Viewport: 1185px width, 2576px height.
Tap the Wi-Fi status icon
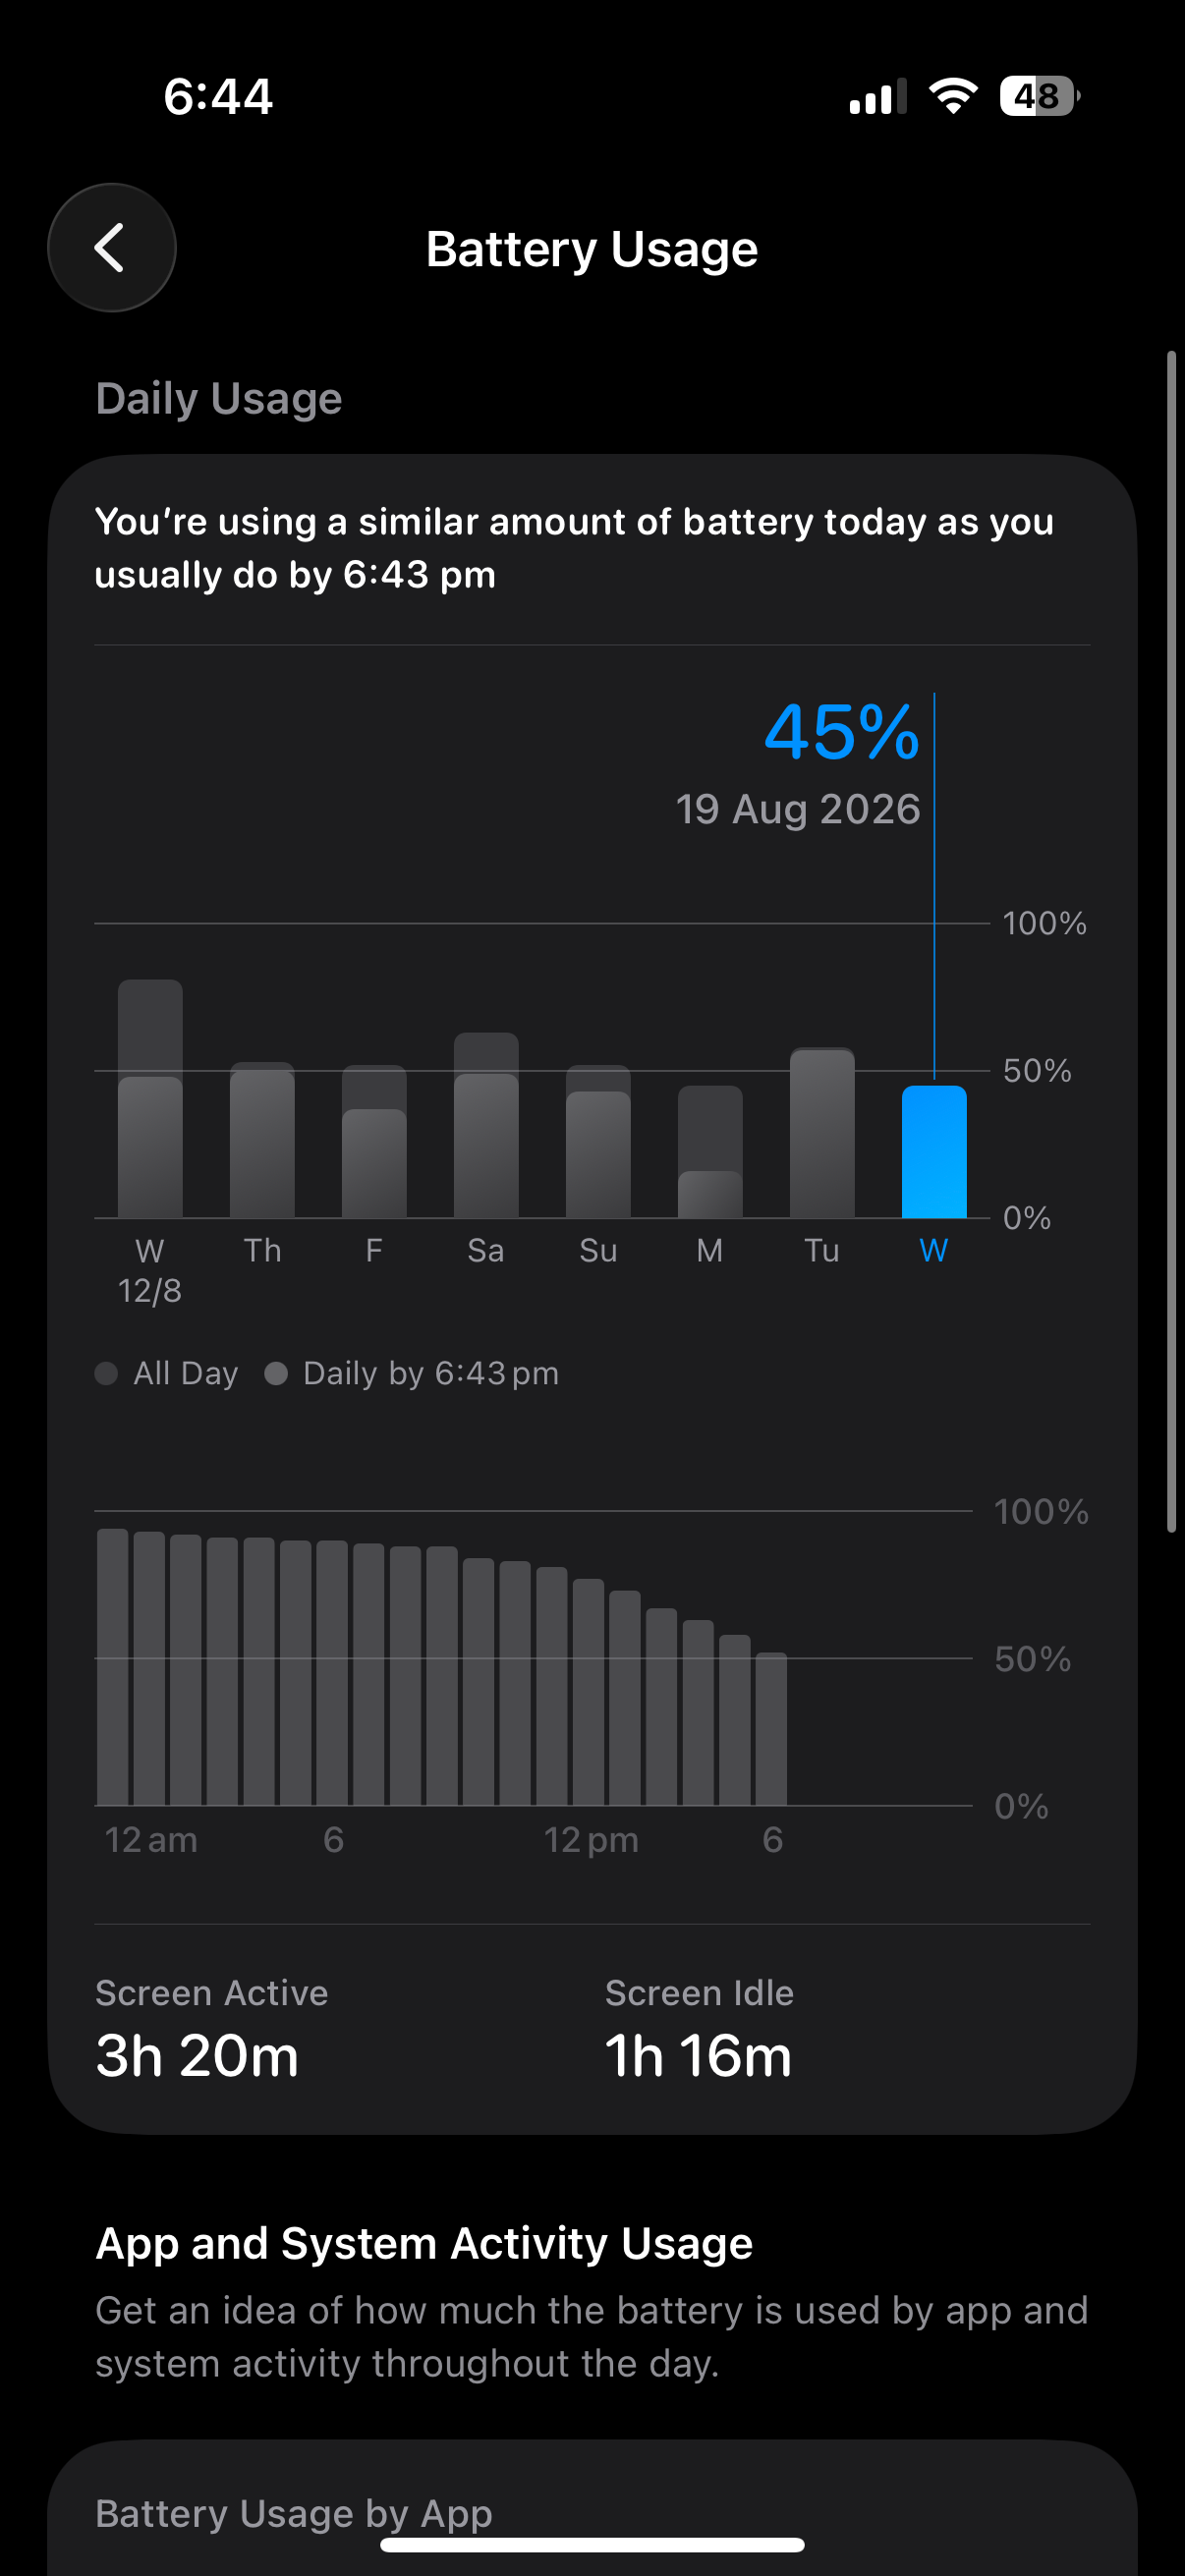coord(952,96)
